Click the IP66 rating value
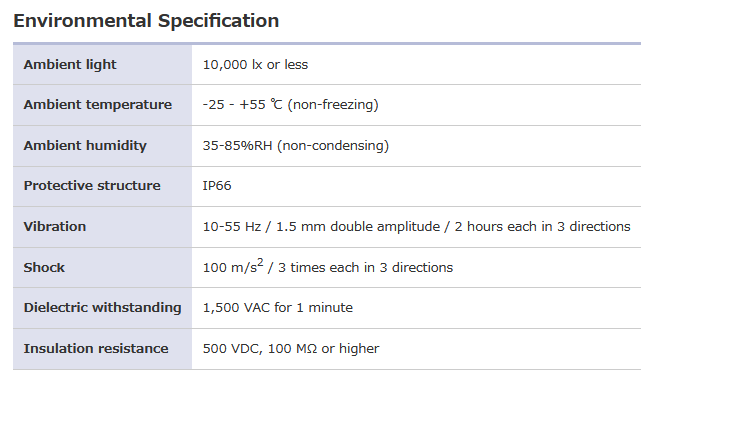The height and width of the screenshot is (423, 751). point(217,186)
